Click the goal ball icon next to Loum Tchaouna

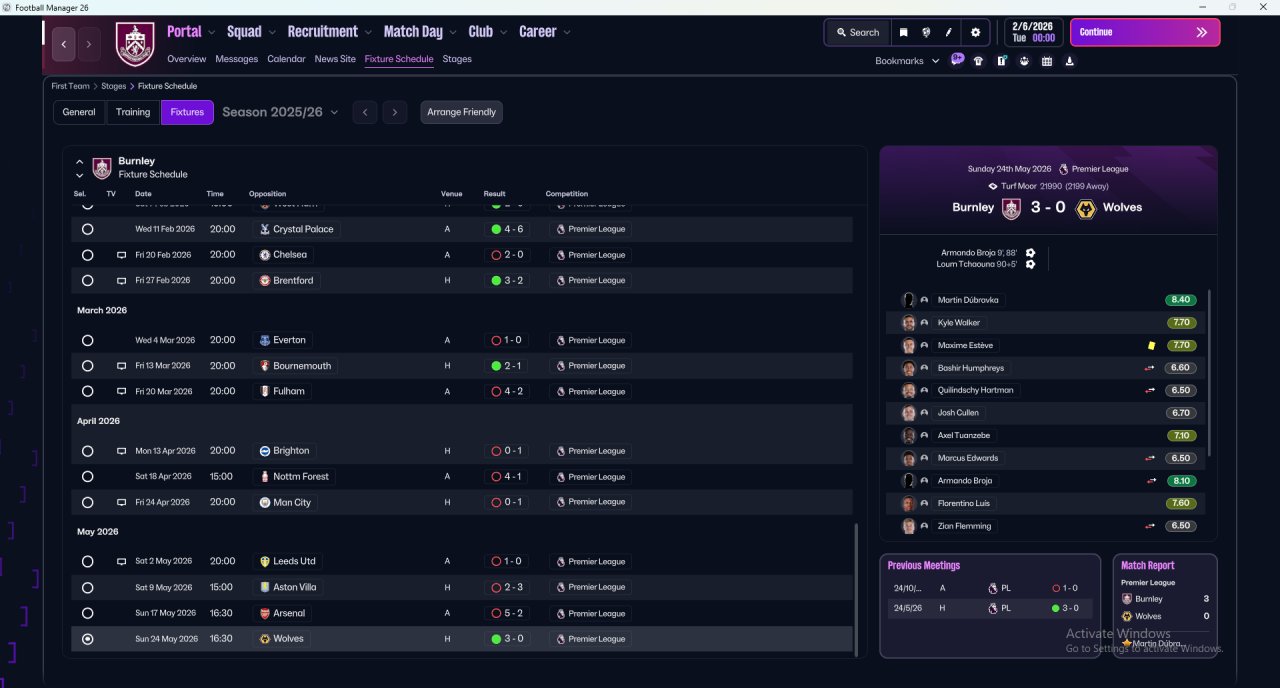[1030, 264]
